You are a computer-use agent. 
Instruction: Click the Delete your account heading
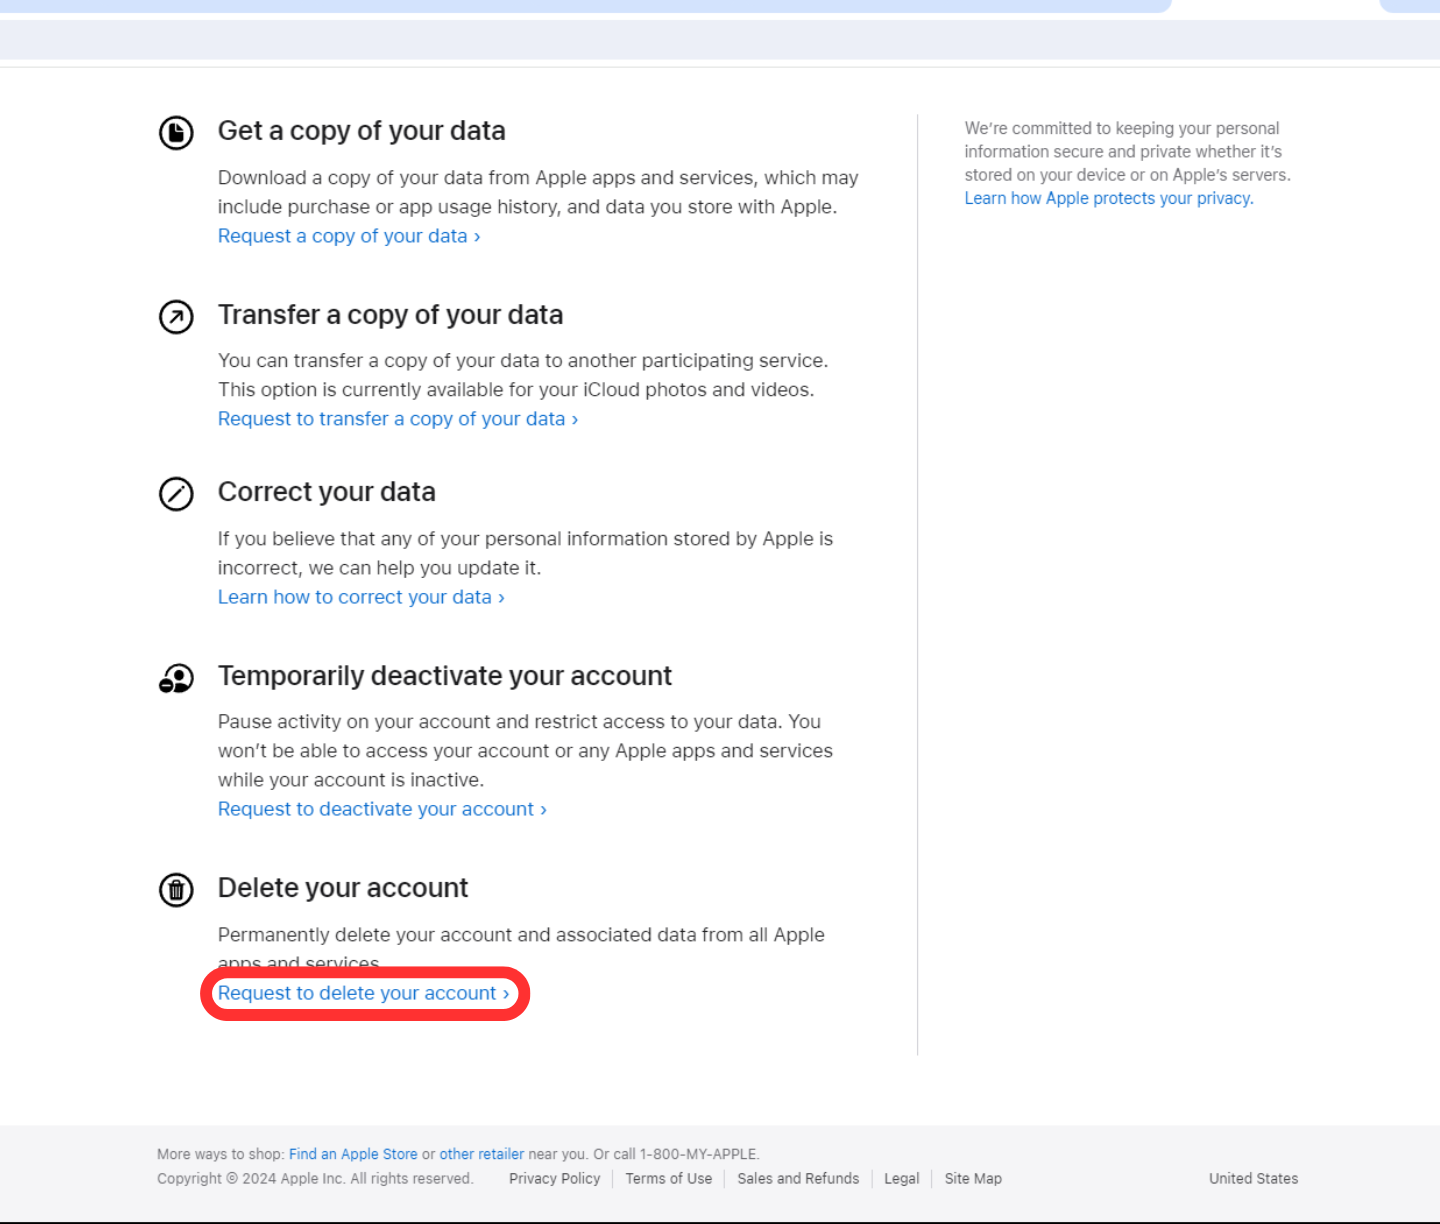click(343, 888)
